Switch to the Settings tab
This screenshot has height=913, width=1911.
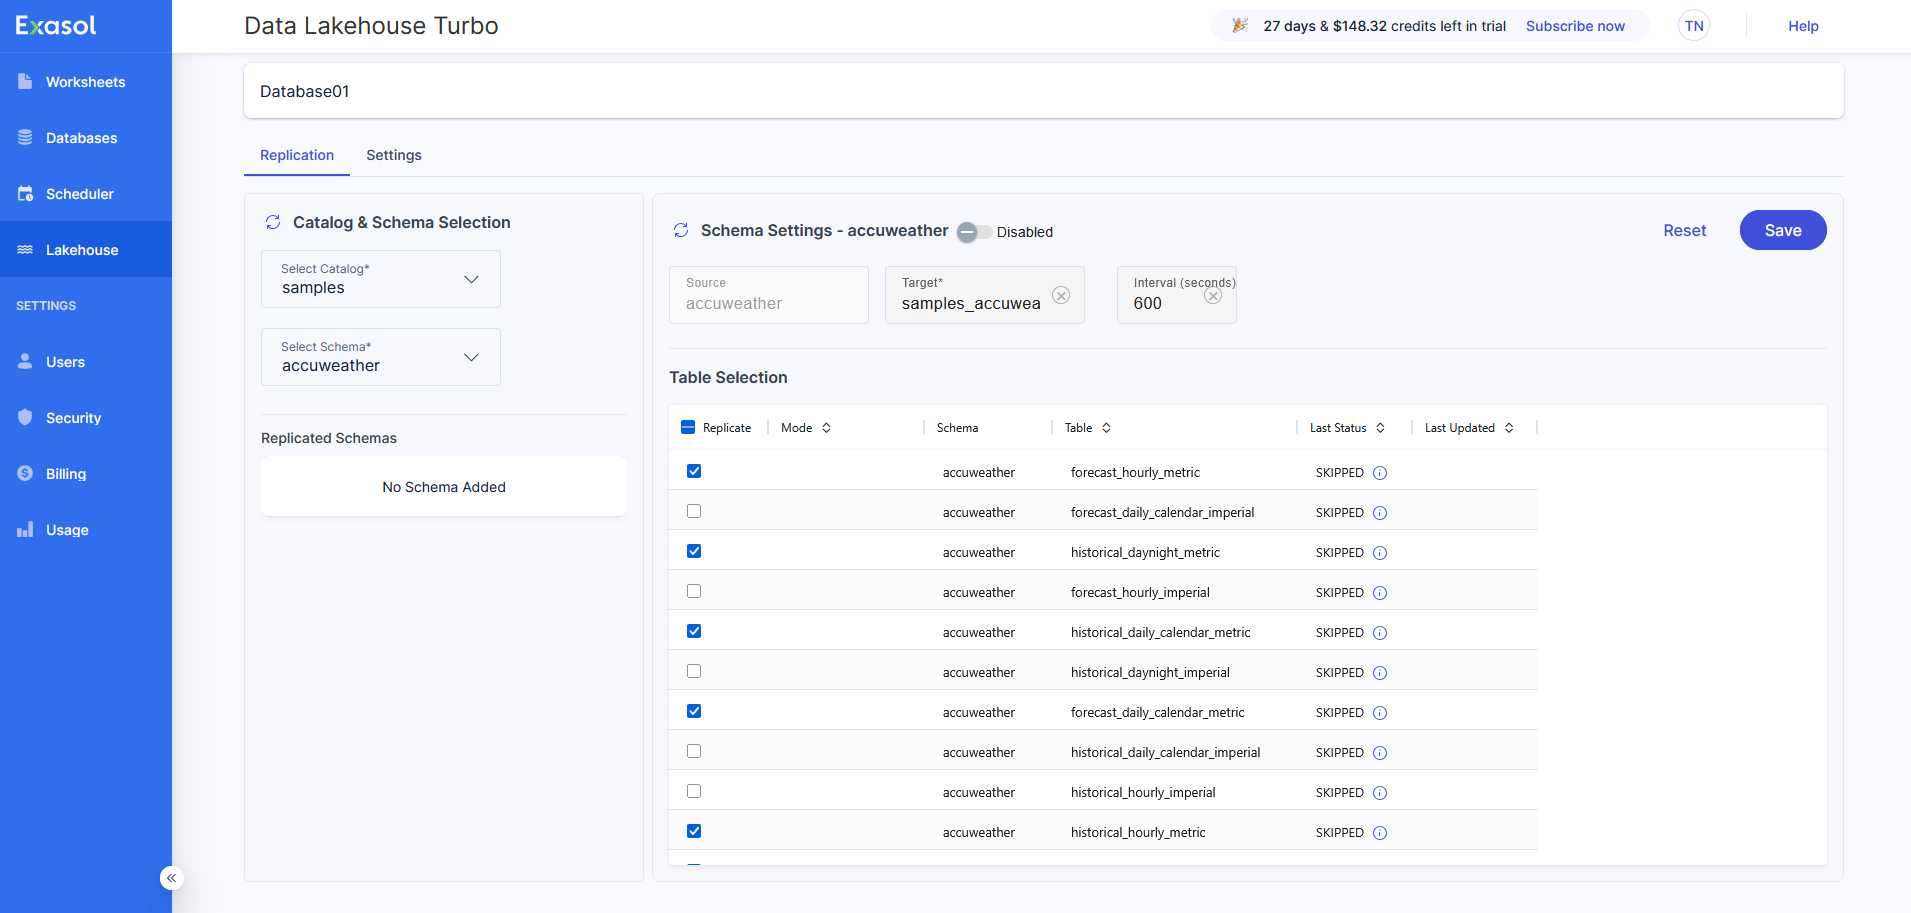click(393, 155)
